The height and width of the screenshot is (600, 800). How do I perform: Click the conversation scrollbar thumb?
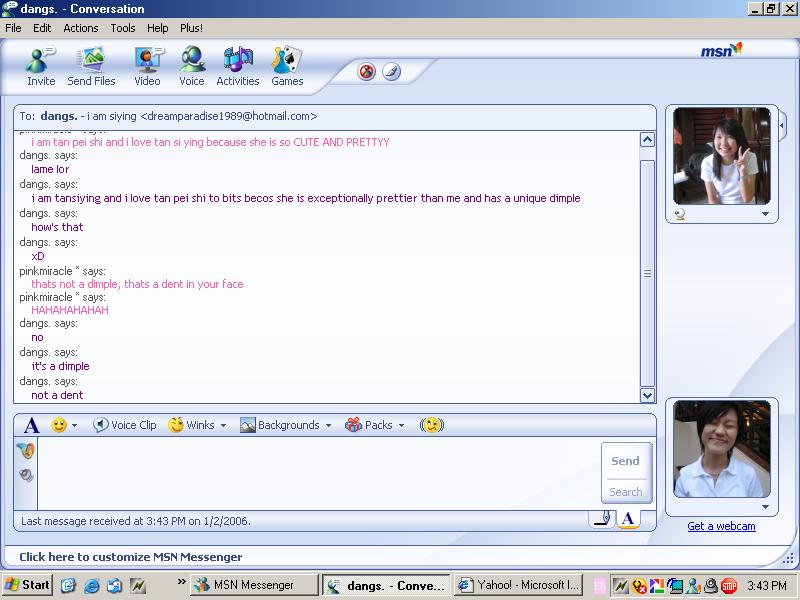point(647,273)
